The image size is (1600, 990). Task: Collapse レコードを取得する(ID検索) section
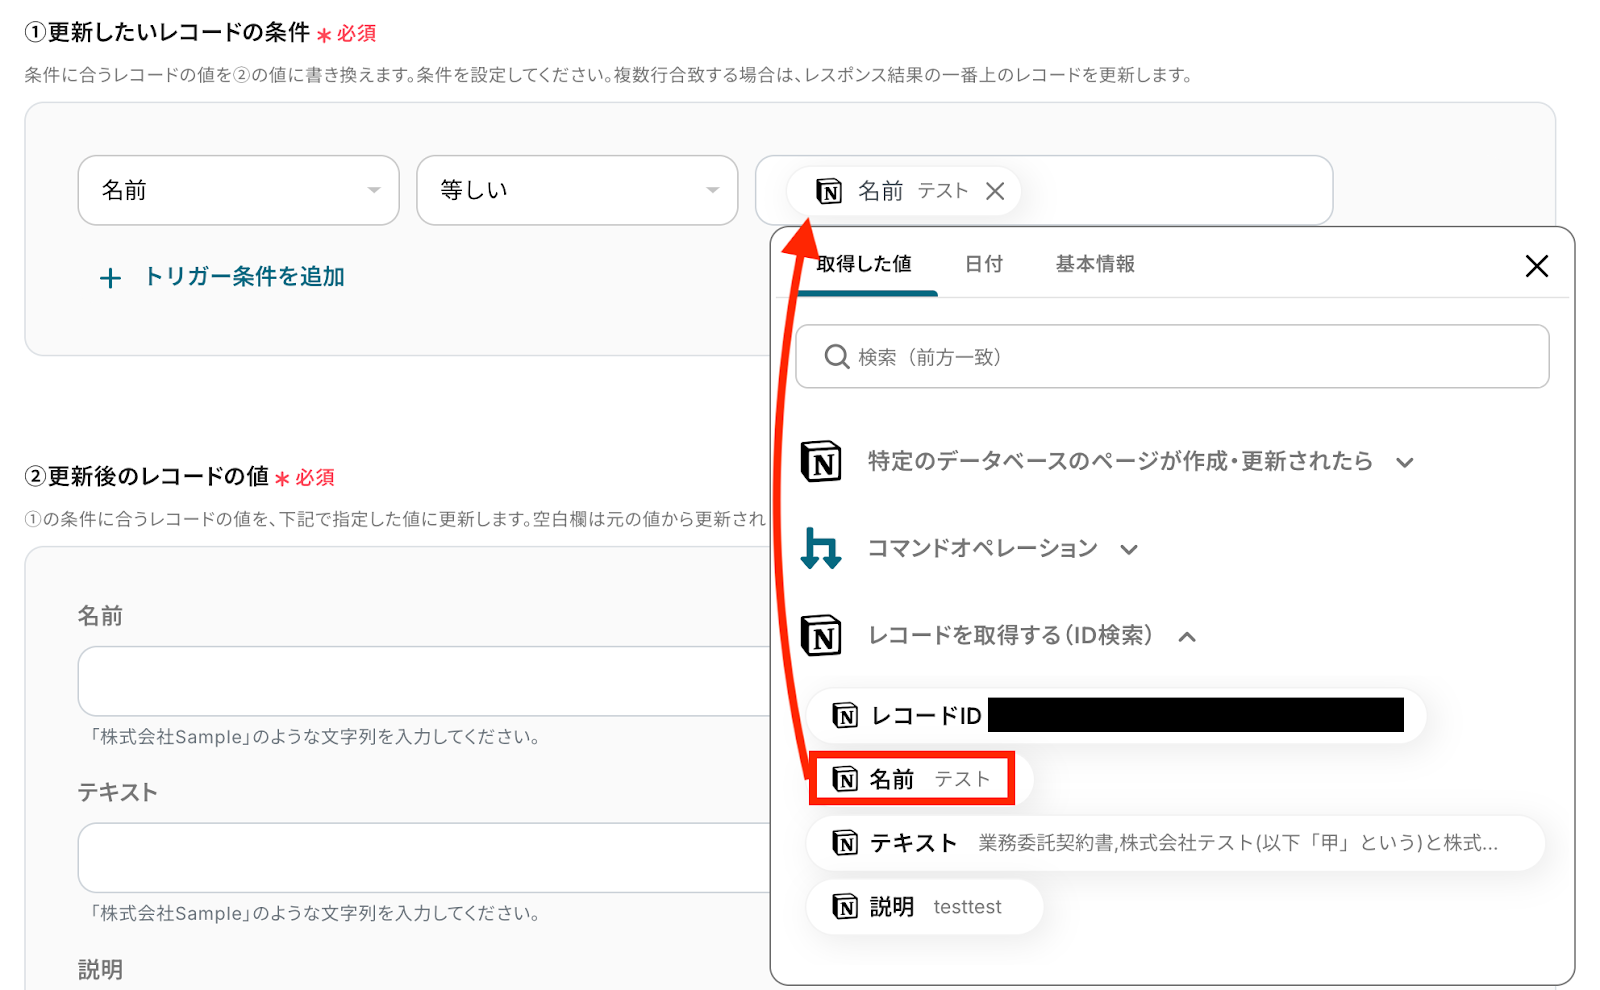click(1187, 637)
